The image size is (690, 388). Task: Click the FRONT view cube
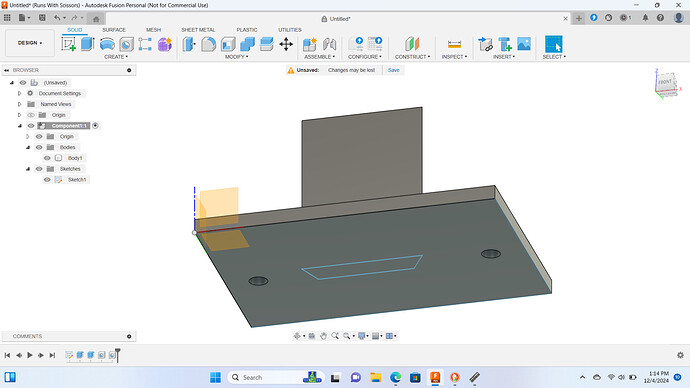[665, 82]
